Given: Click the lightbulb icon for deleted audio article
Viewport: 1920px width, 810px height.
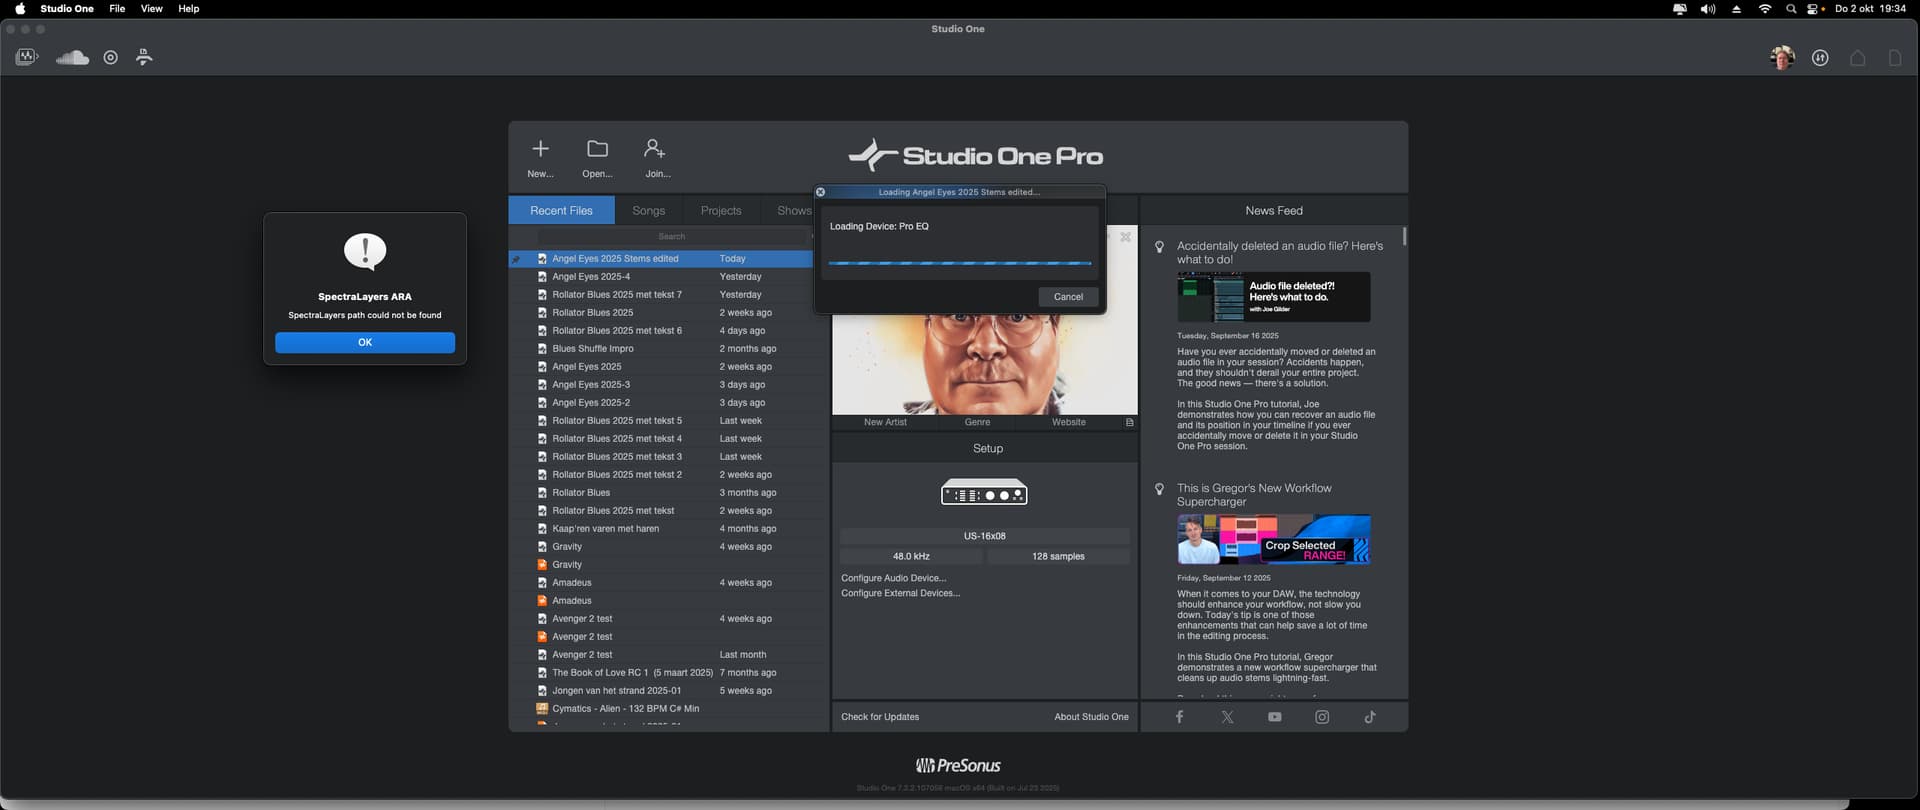Looking at the screenshot, I should click(x=1159, y=247).
